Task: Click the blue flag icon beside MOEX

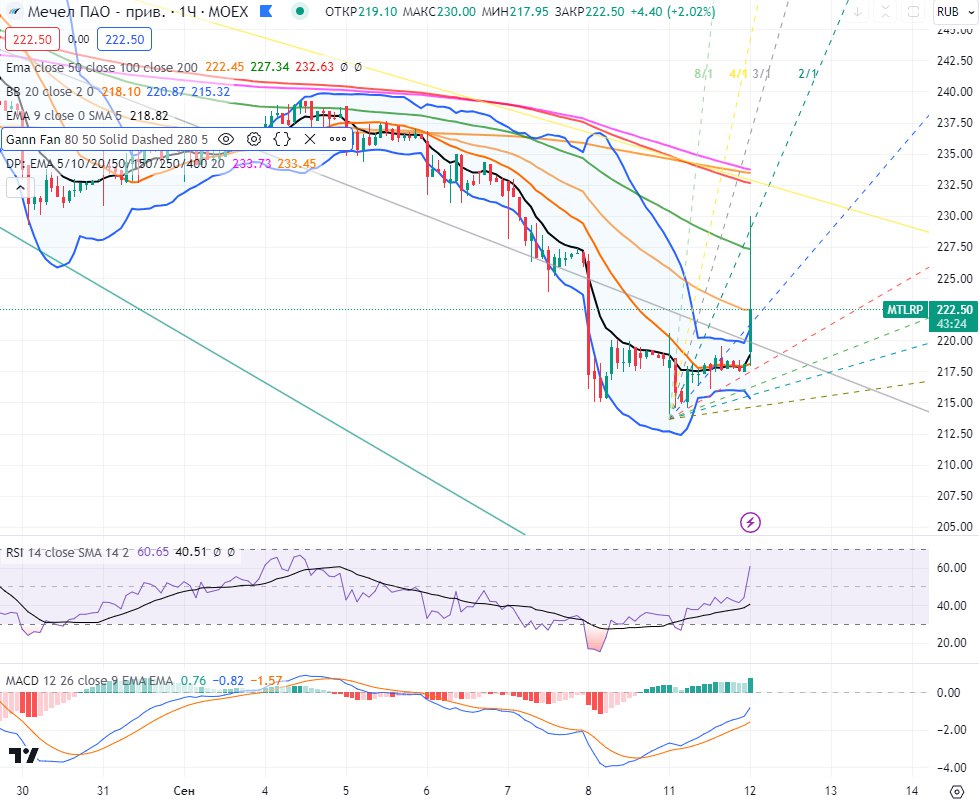Action: [x=264, y=13]
